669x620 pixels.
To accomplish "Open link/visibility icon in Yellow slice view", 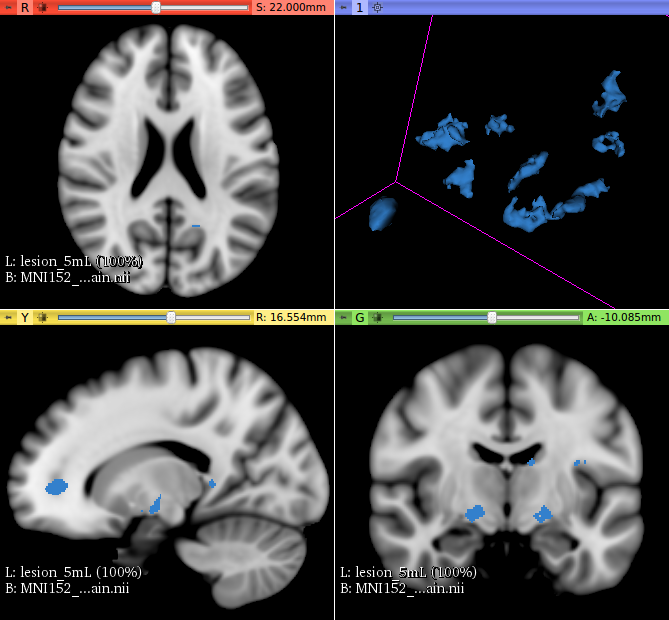I will [43, 317].
